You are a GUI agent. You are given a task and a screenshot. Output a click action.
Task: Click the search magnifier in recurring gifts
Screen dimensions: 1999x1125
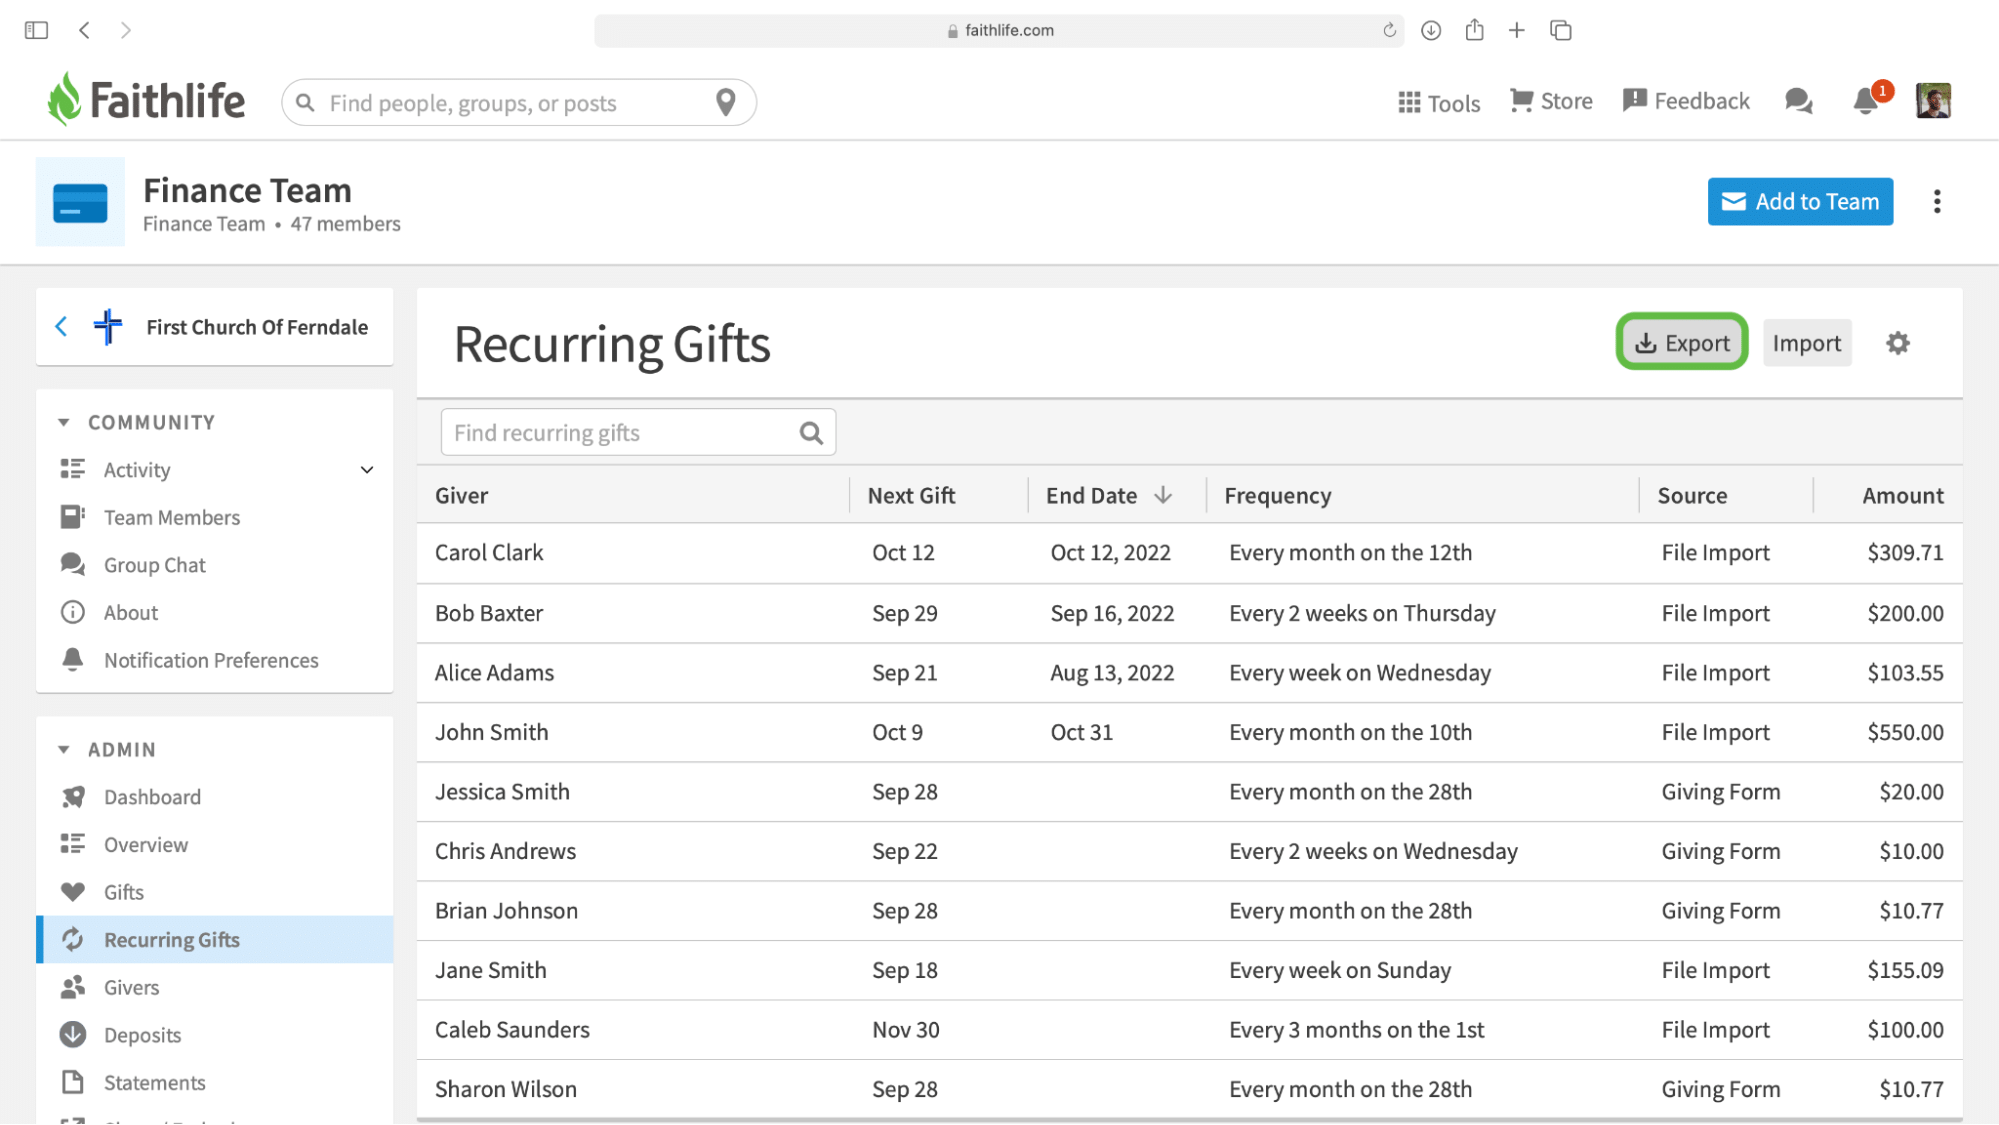(811, 433)
